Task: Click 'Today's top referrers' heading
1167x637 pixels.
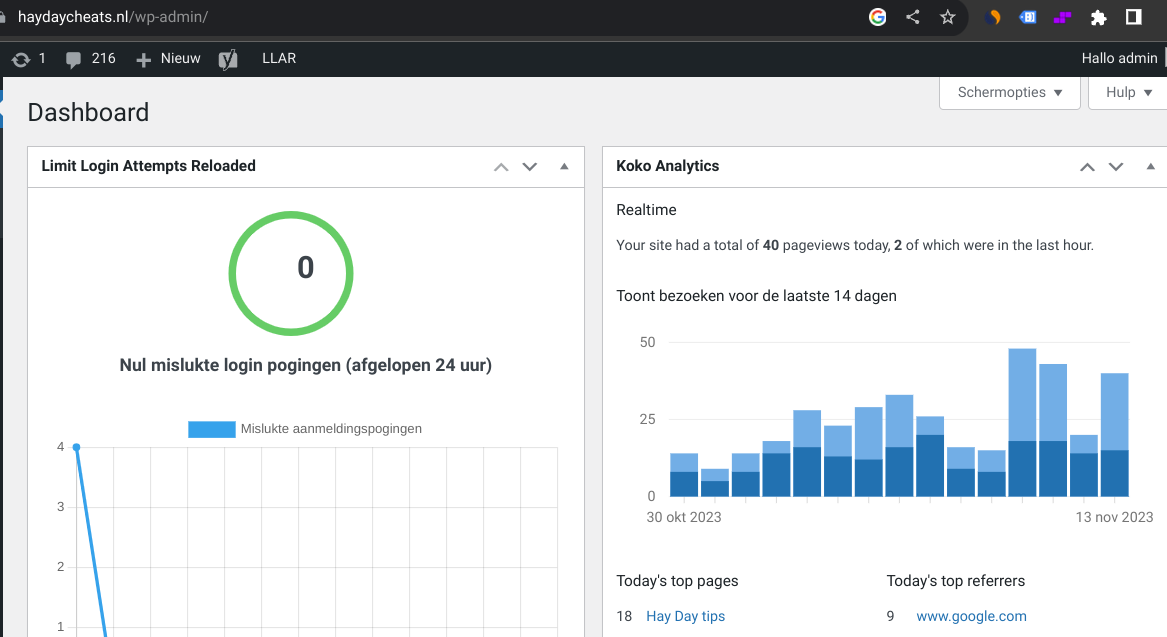Action: coord(956,581)
